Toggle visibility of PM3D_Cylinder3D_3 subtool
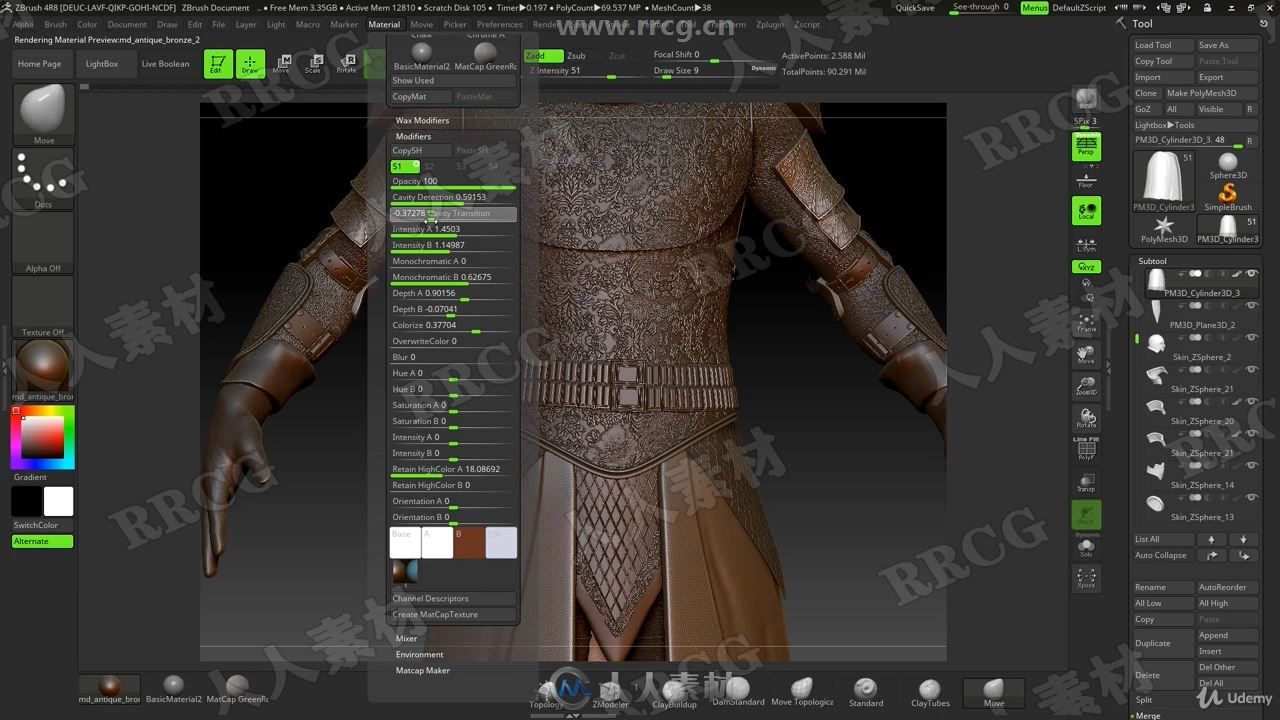The height and width of the screenshot is (720, 1280). (x=1251, y=273)
